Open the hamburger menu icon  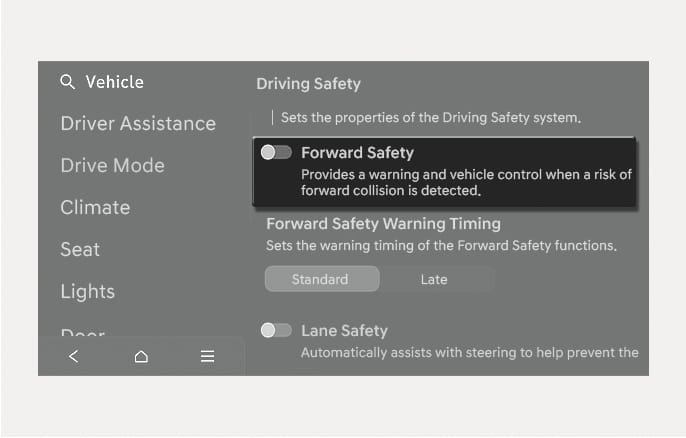pos(207,356)
